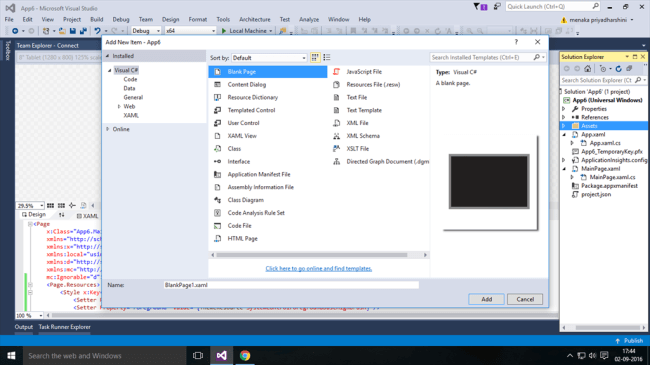Open Visual Studio from the Windows taskbar
Viewport: 650px width, 365px height.
click(221, 355)
